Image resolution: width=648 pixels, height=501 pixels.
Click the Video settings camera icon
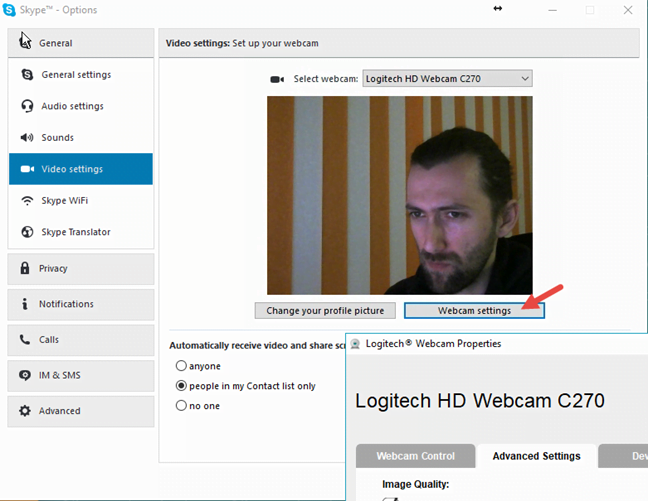[x=27, y=169]
